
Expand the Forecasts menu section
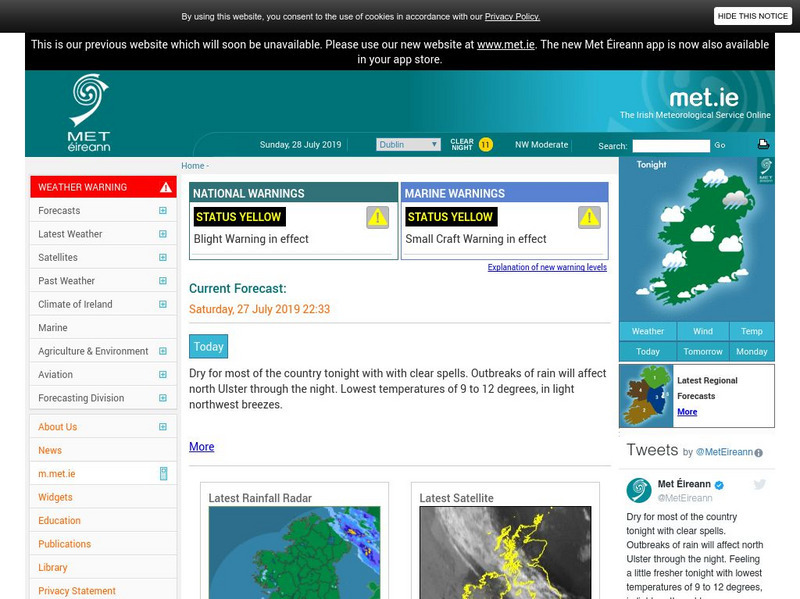pos(163,211)
